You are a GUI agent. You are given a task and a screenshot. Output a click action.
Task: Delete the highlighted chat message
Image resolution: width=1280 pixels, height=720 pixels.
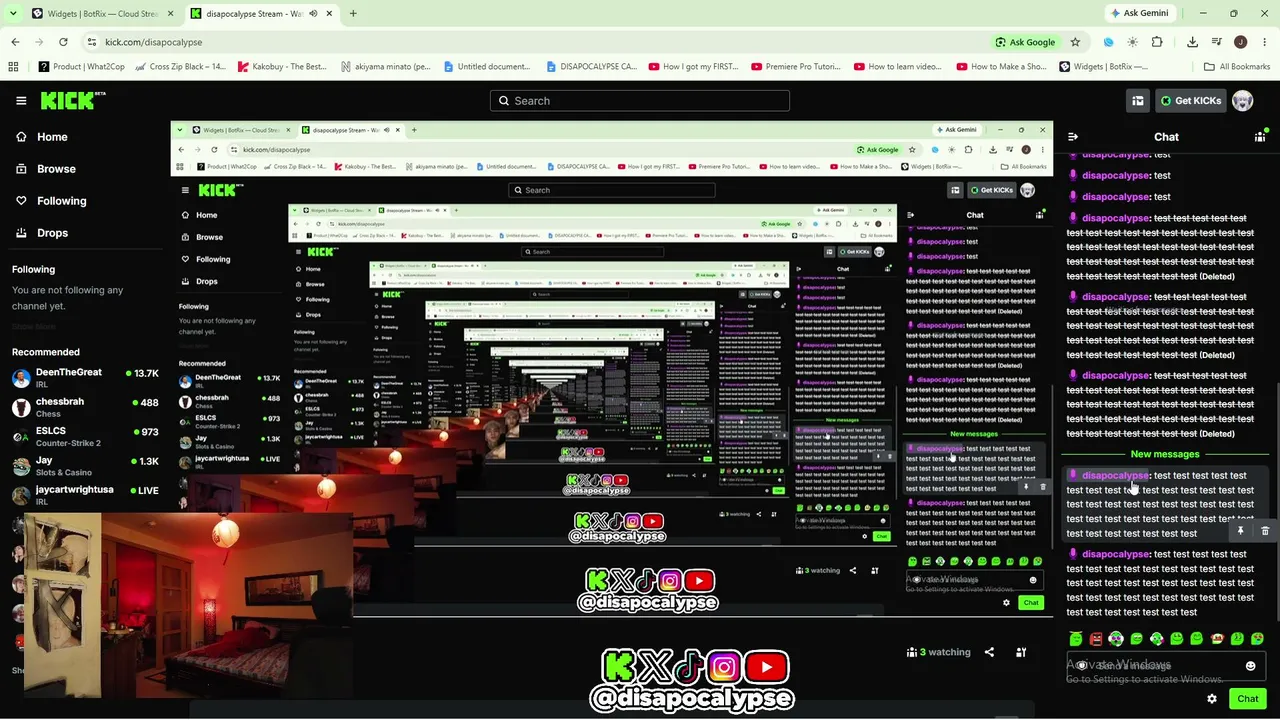[x=1265, y=531]
